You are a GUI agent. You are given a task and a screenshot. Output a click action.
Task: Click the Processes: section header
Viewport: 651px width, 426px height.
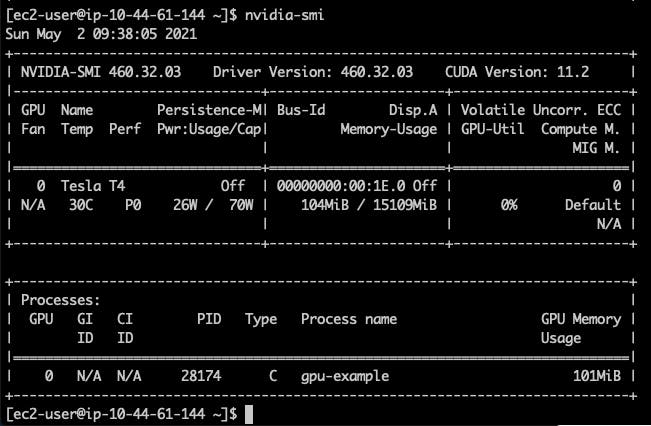(x=59, y=300)
